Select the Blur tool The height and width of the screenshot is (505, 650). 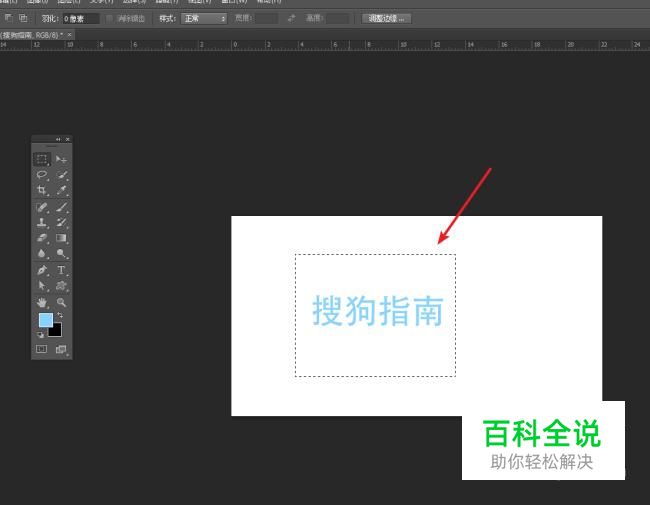[42, 253]
